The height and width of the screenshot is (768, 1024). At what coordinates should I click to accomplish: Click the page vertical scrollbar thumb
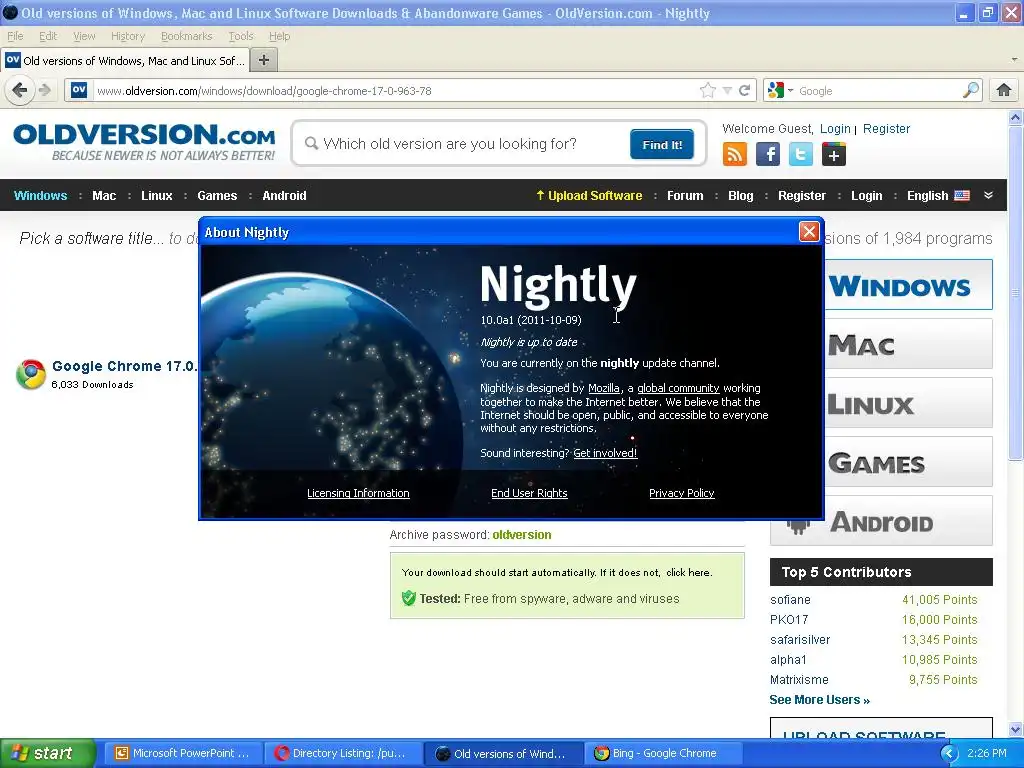pyautogui.click(x=1015, y=292)
